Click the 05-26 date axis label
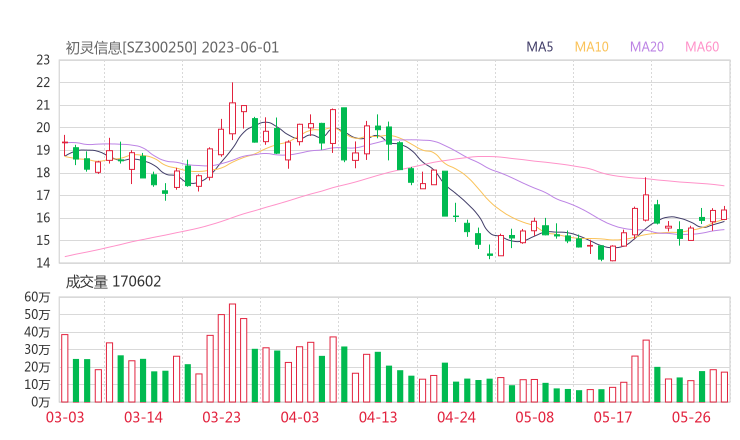The image size is (740, 440). coord(691,417)
